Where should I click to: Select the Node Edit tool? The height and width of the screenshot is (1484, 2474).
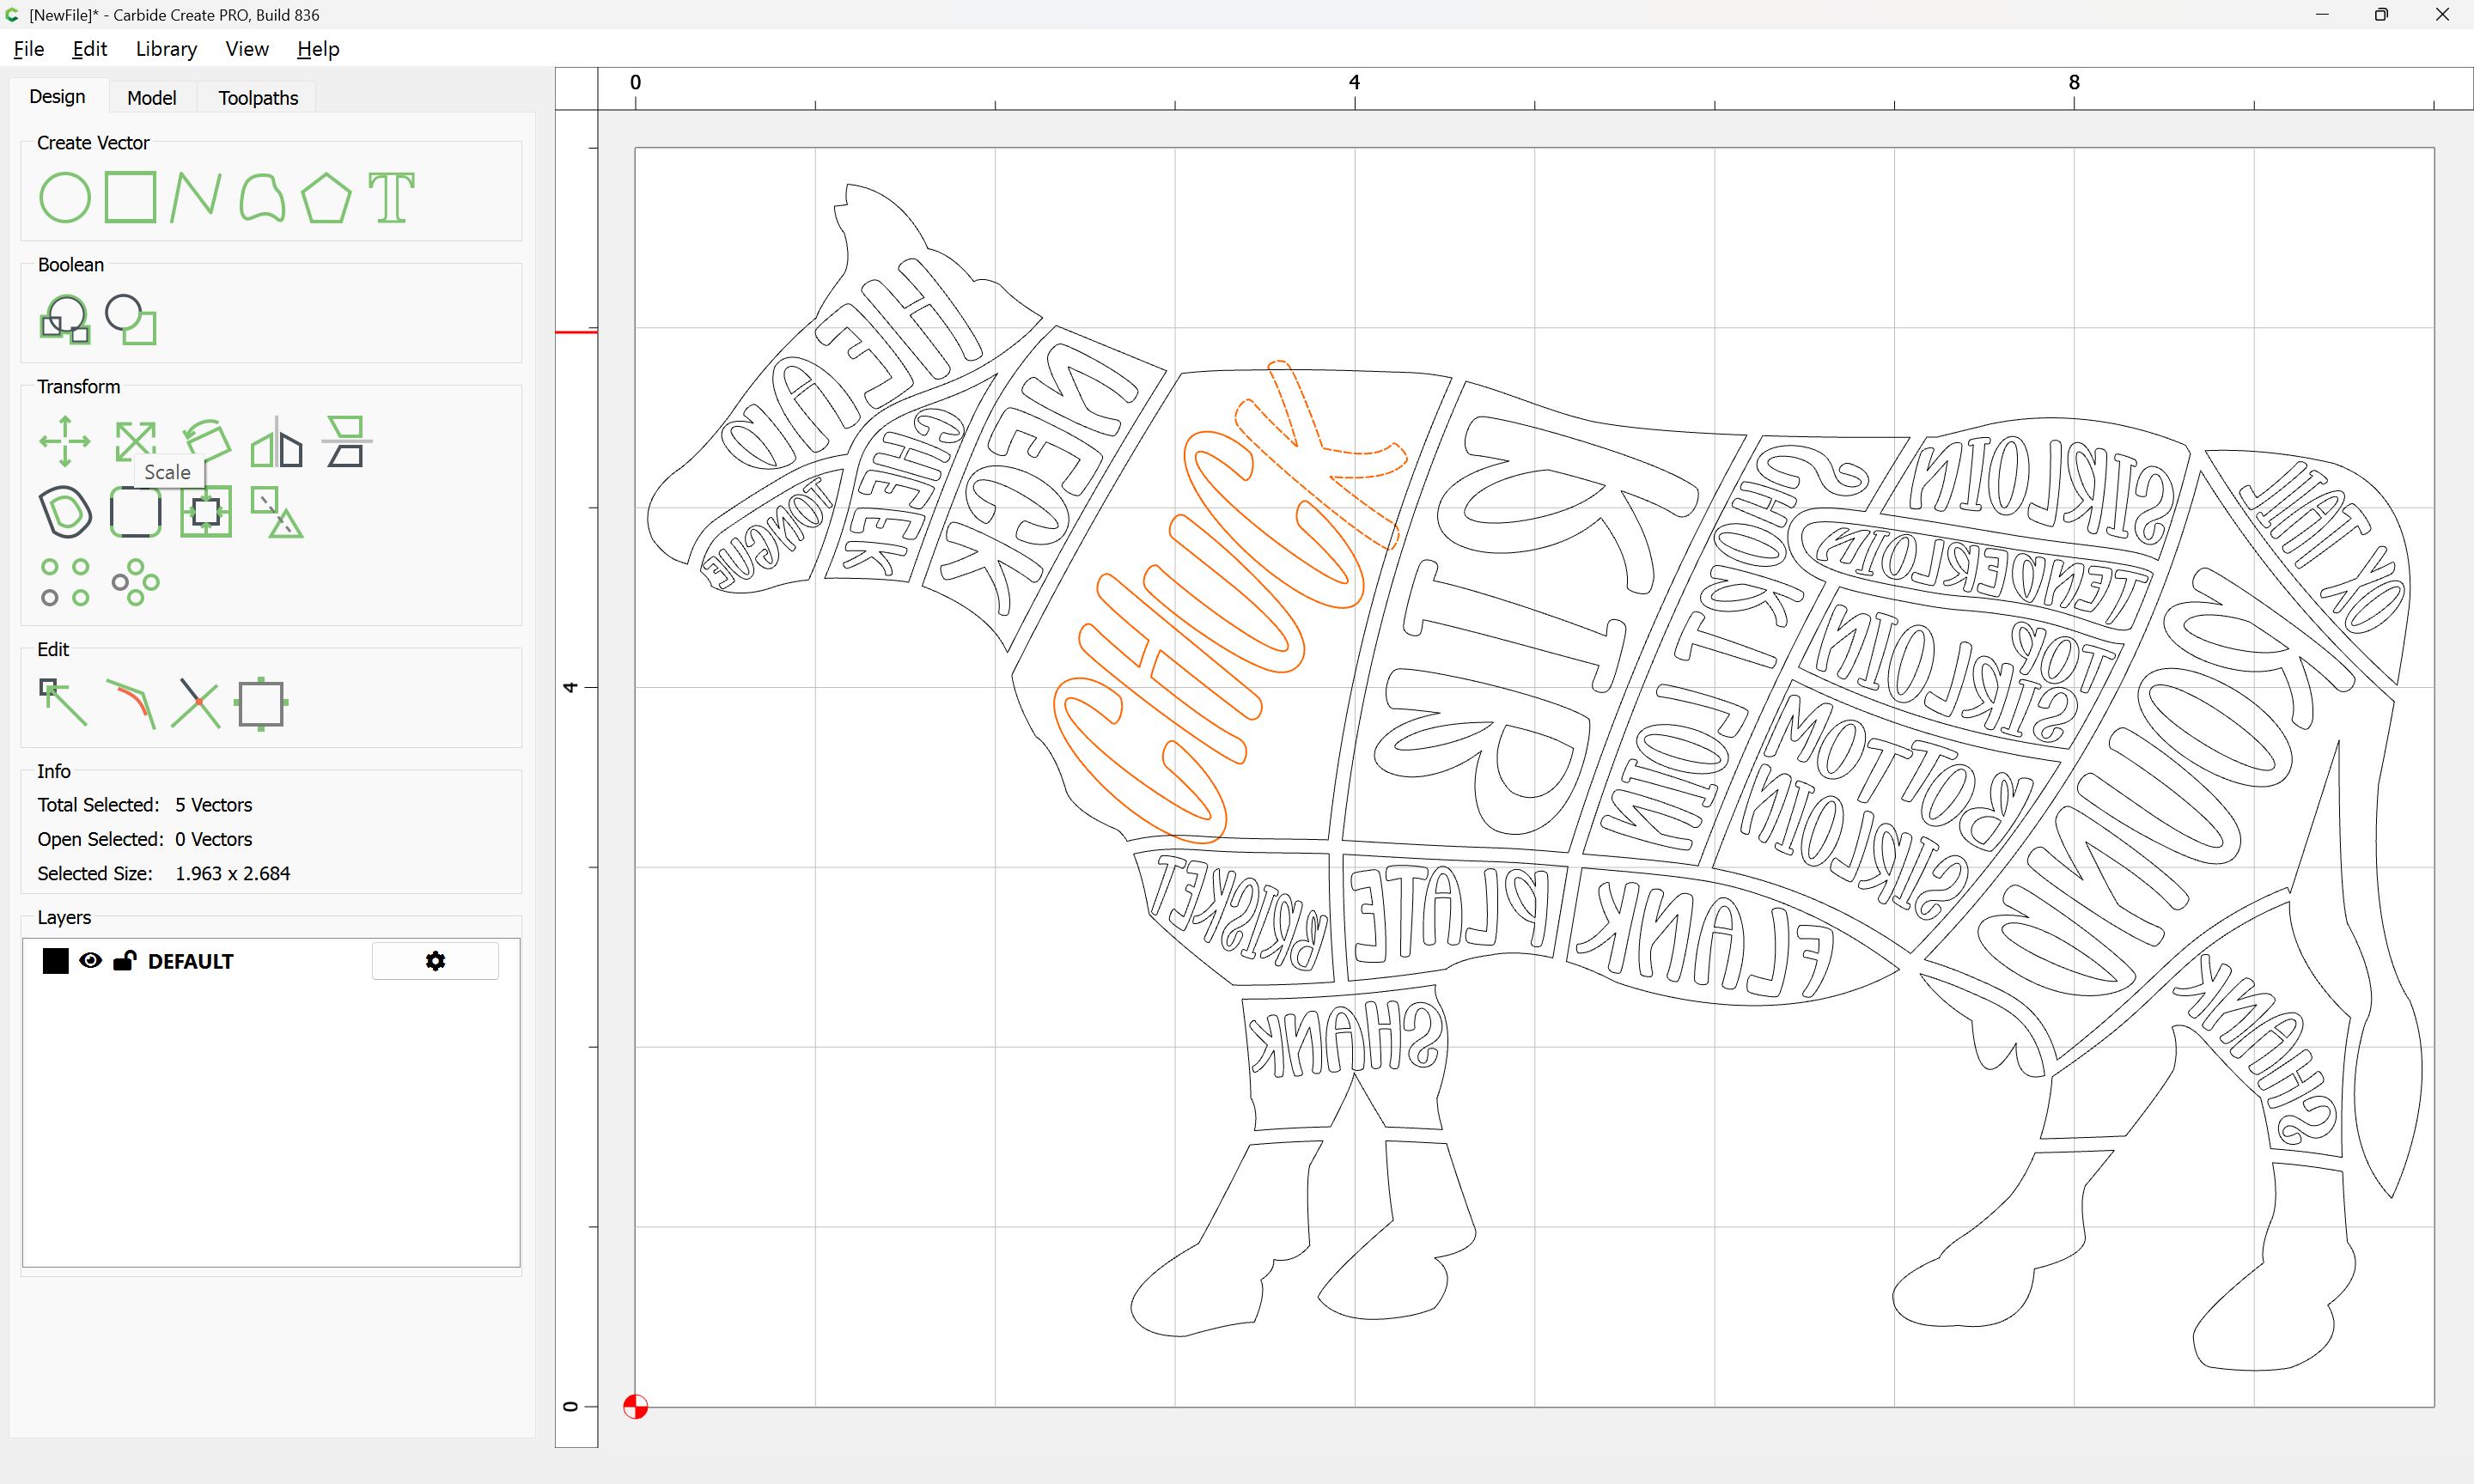[63, 702]
